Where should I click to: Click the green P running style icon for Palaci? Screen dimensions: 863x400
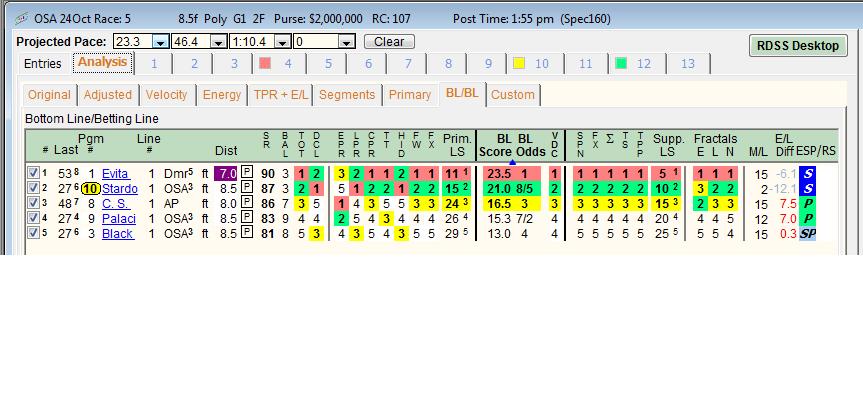point(807,219)
